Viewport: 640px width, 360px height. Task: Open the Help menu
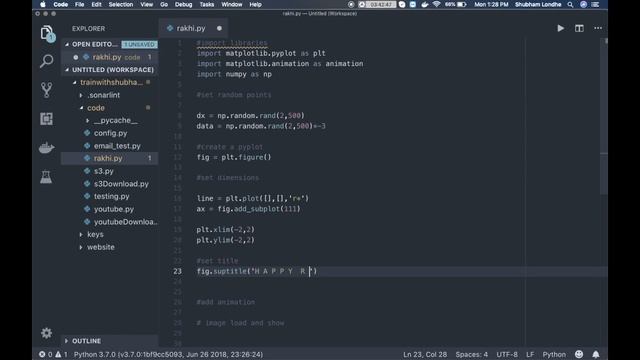(256, 4)
